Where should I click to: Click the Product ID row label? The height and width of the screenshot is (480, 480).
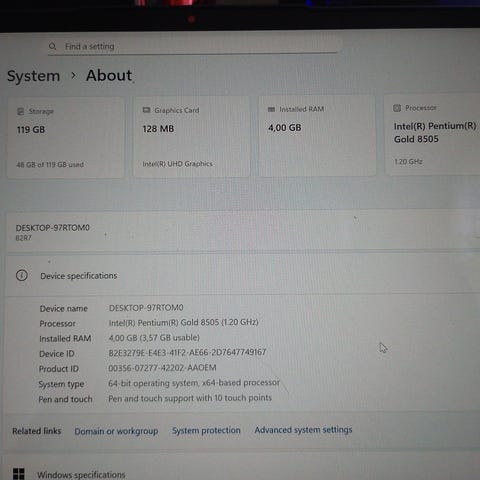pos(59,369)
